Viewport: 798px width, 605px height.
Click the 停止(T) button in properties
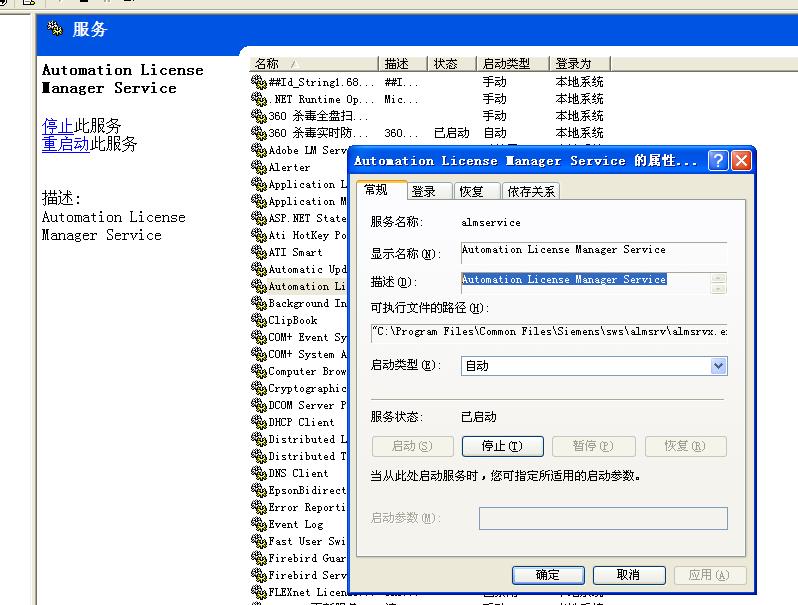[x=502, y=446]
